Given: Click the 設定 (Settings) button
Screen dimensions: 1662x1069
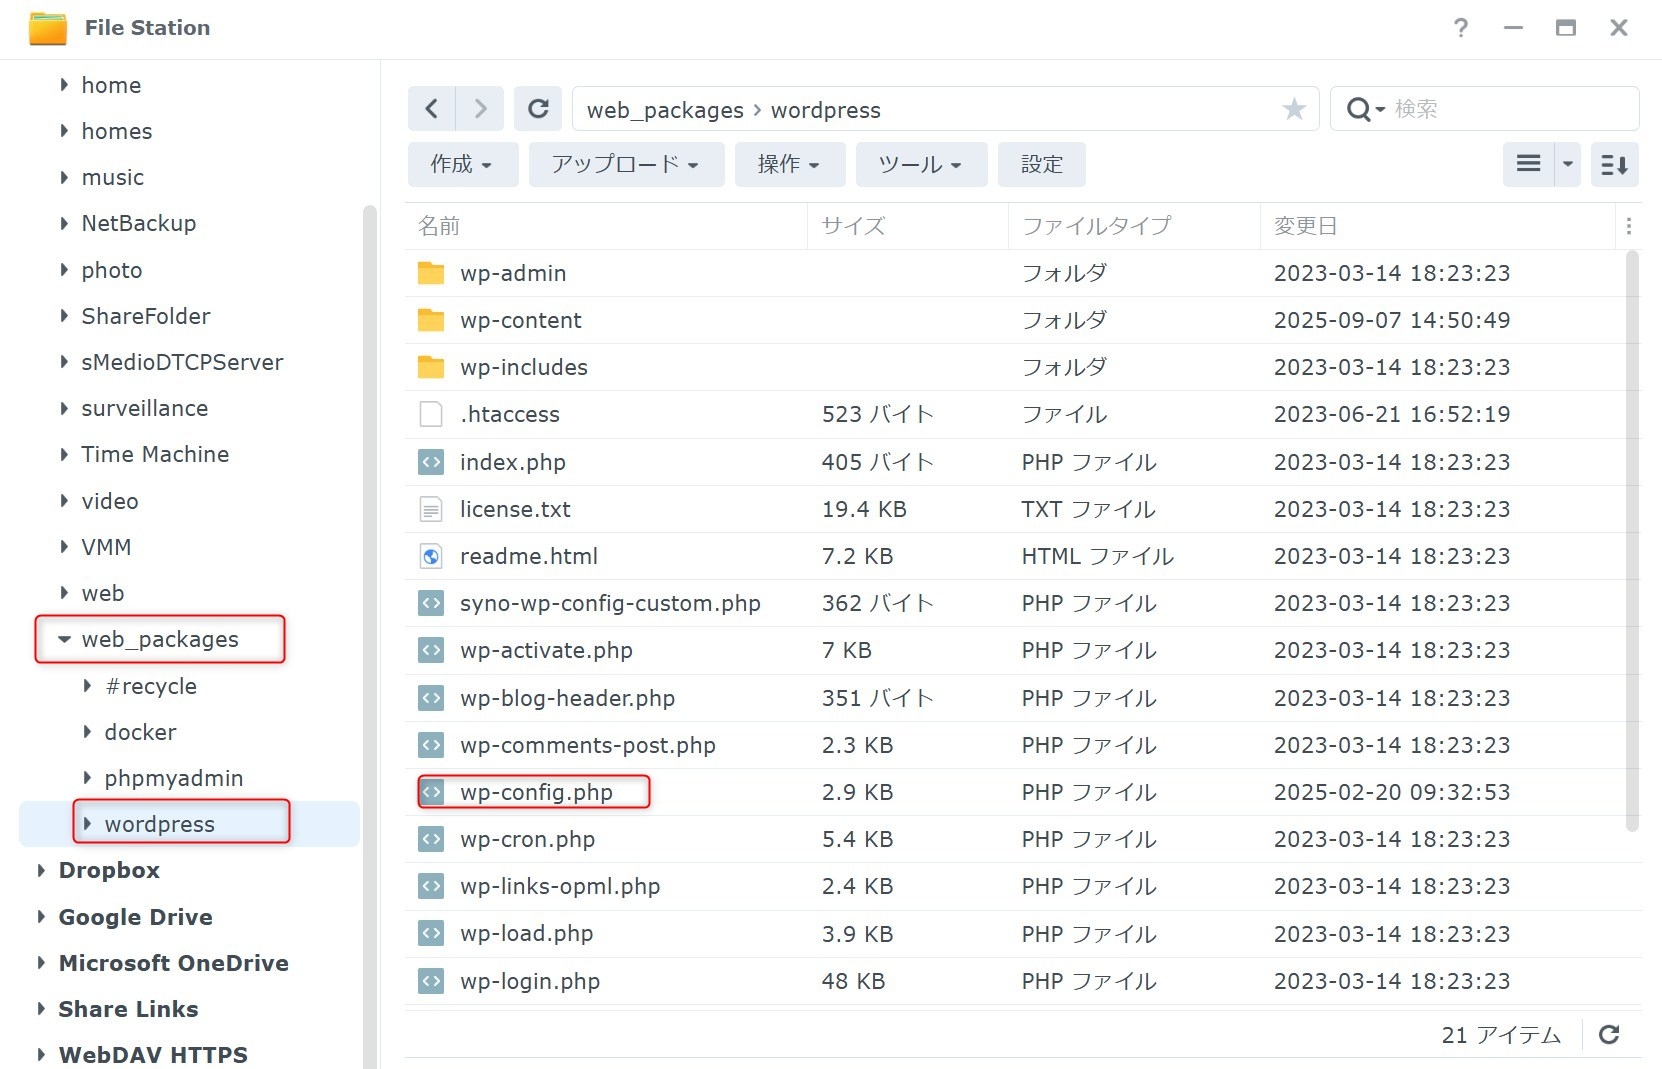Looking at the screenshot, I should (1041, 165).
